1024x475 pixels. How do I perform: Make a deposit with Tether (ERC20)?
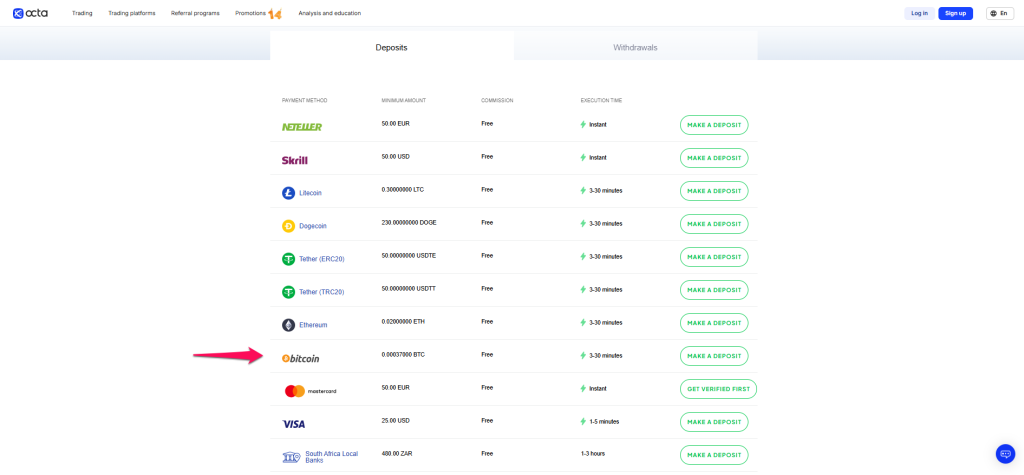[x=714, y=257]
